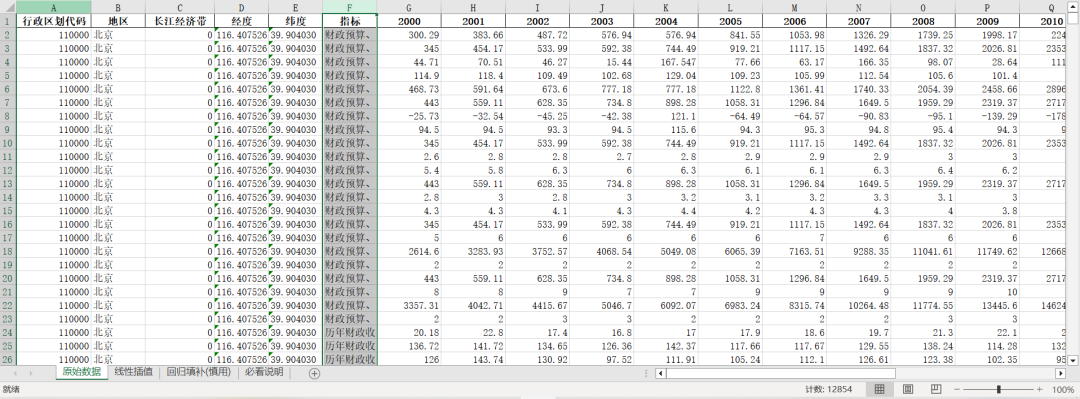Click the 计数: 12854 status text
1080x399 pixels.
coord(829,390)
